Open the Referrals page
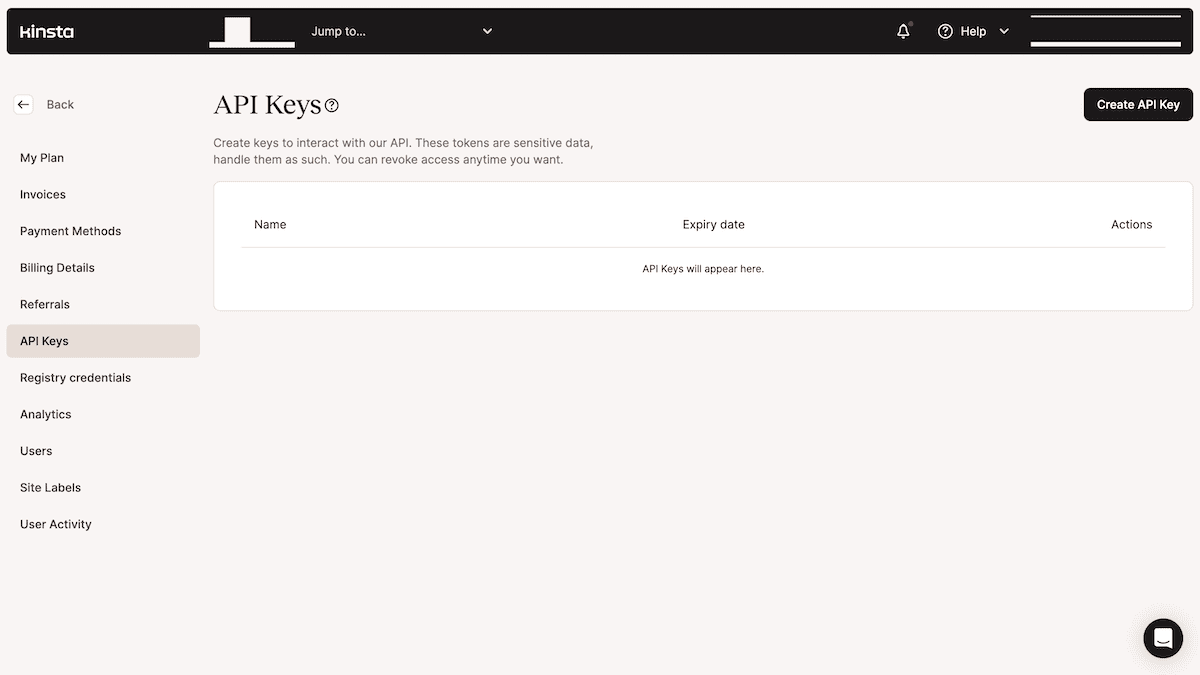The width and height of the screenshot is (1200, 675). coord(45,304)
